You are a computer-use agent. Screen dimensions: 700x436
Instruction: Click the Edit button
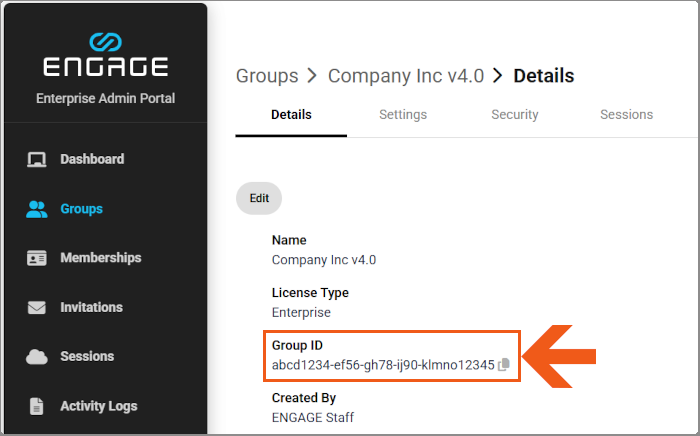pos(259,198)
